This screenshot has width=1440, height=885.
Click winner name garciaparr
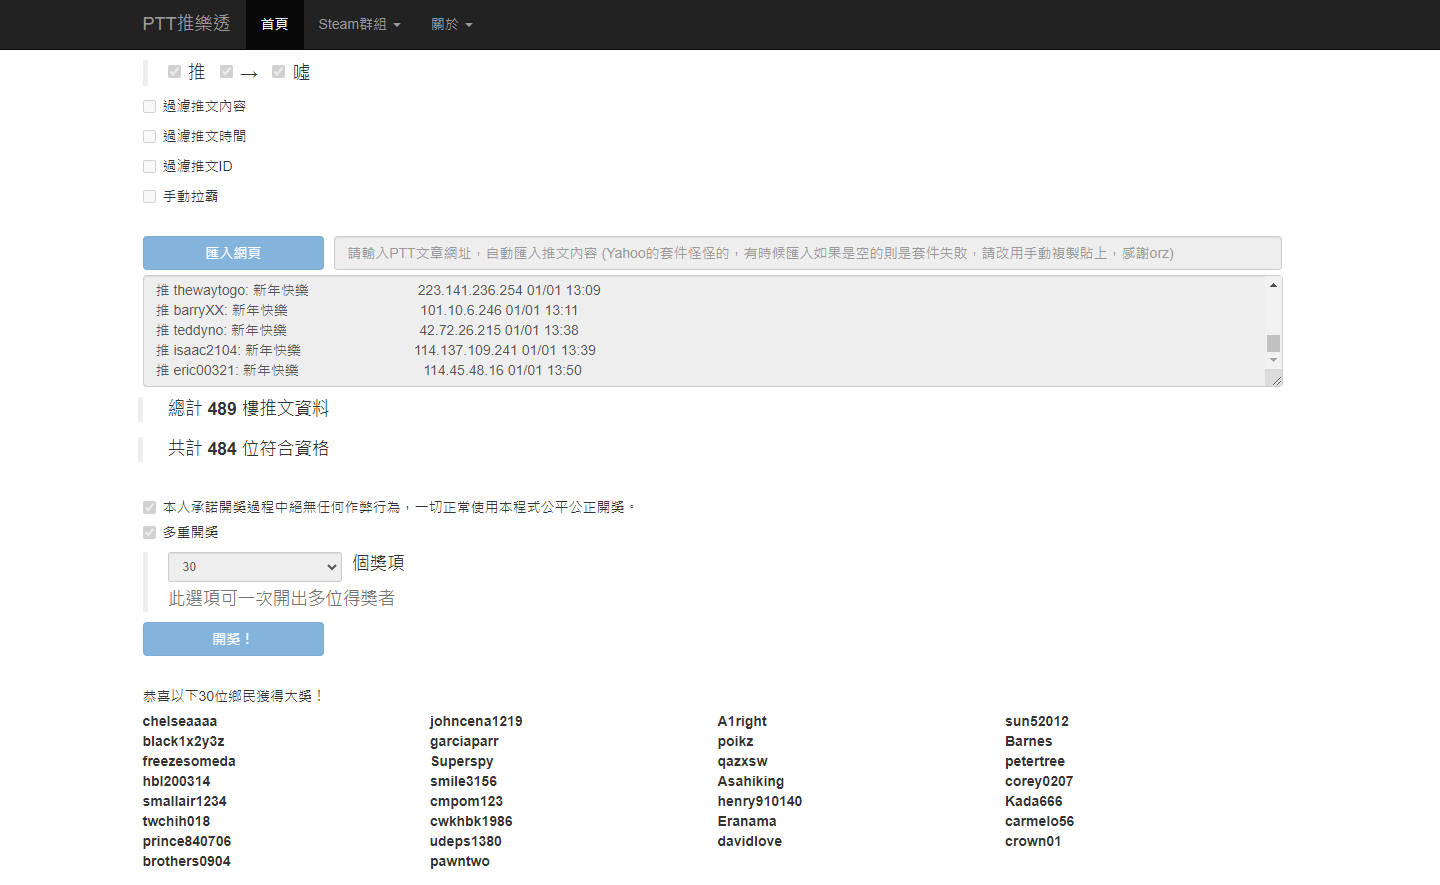(464, 741)
